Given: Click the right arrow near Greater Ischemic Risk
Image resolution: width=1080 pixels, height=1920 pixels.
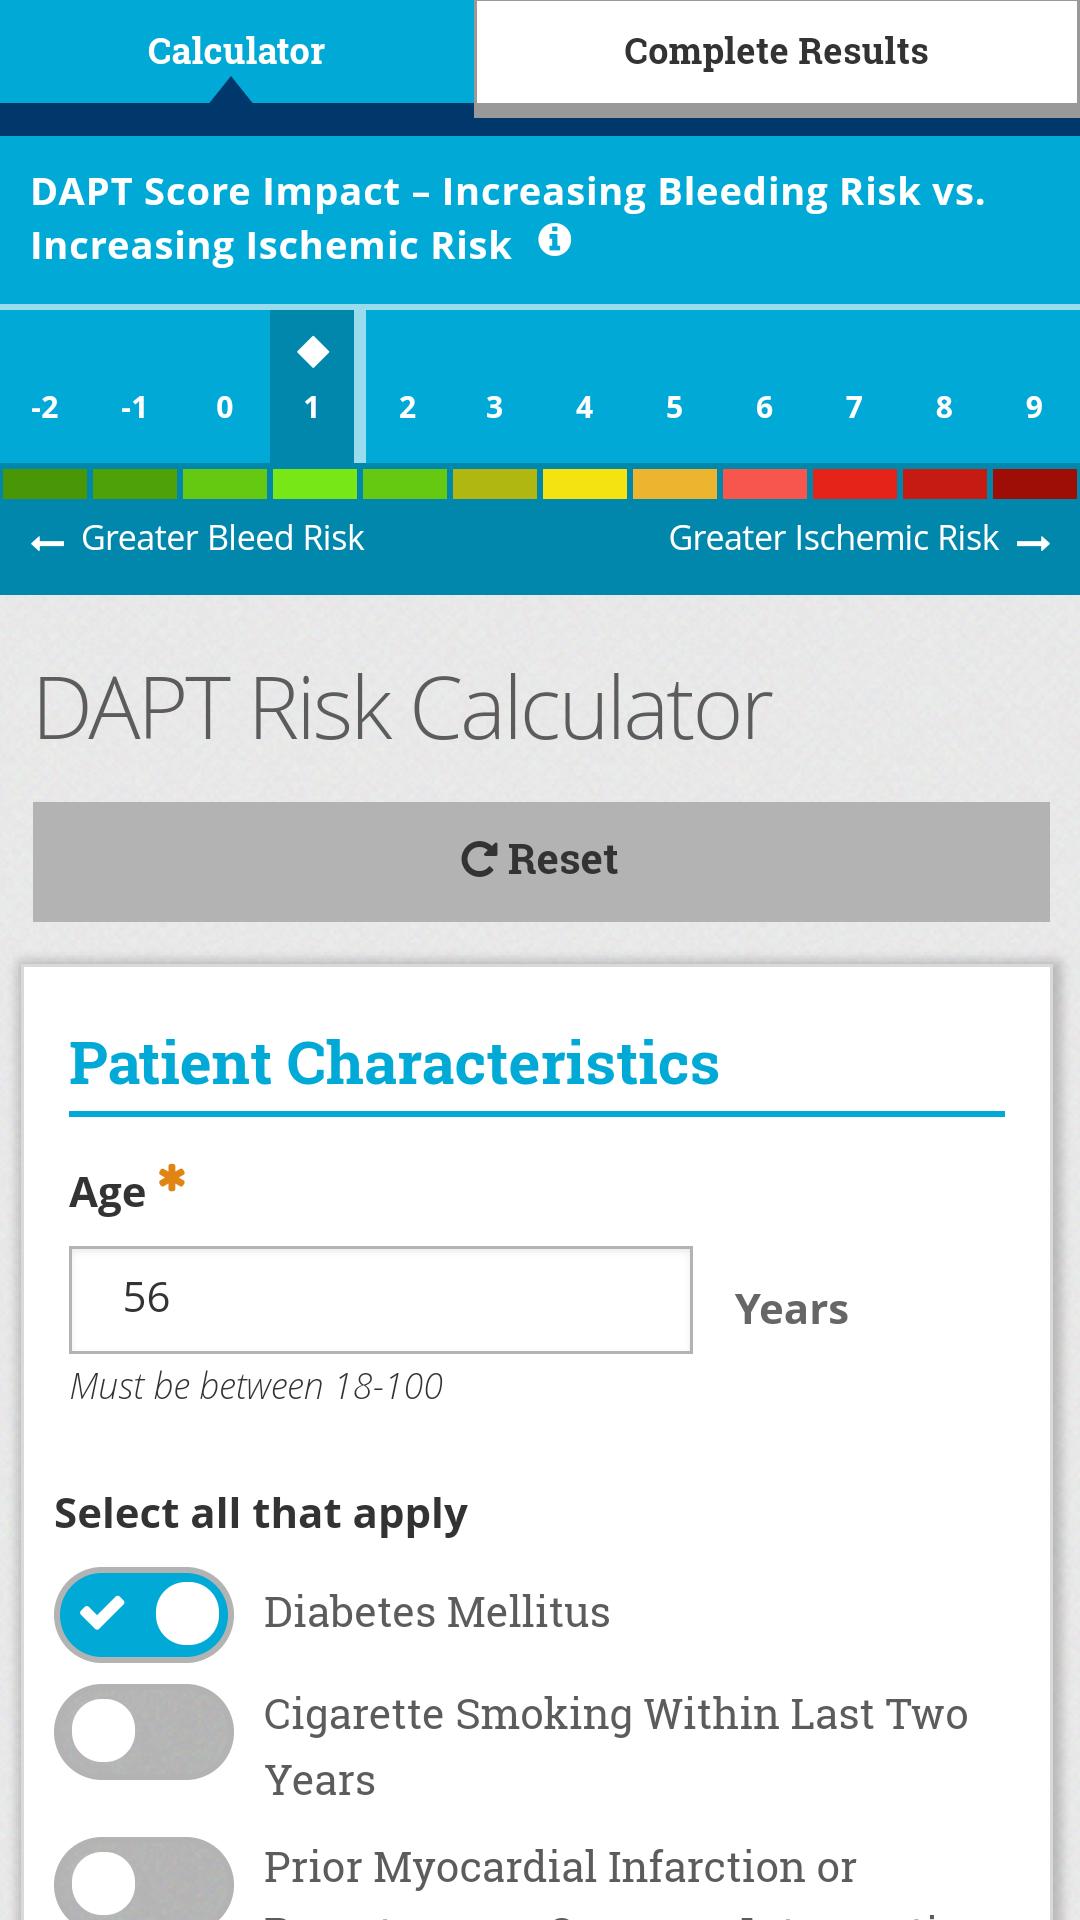Looking at the screenshot, I should point(1033,543).
